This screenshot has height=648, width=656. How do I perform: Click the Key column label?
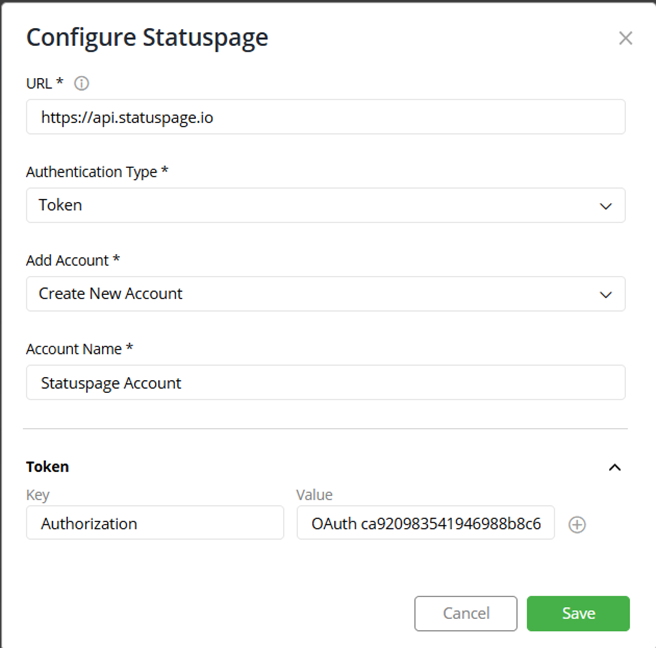[x=38, y=495]
